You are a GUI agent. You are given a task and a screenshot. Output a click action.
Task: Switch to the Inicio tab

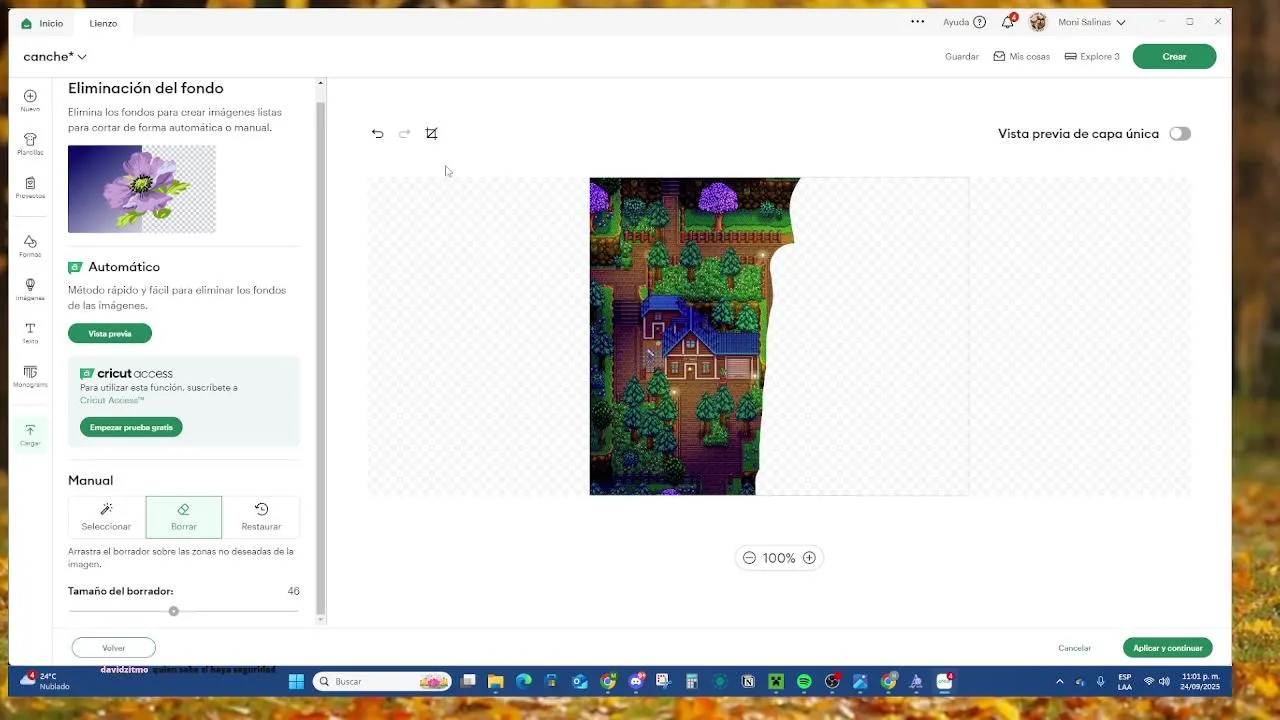42,23
